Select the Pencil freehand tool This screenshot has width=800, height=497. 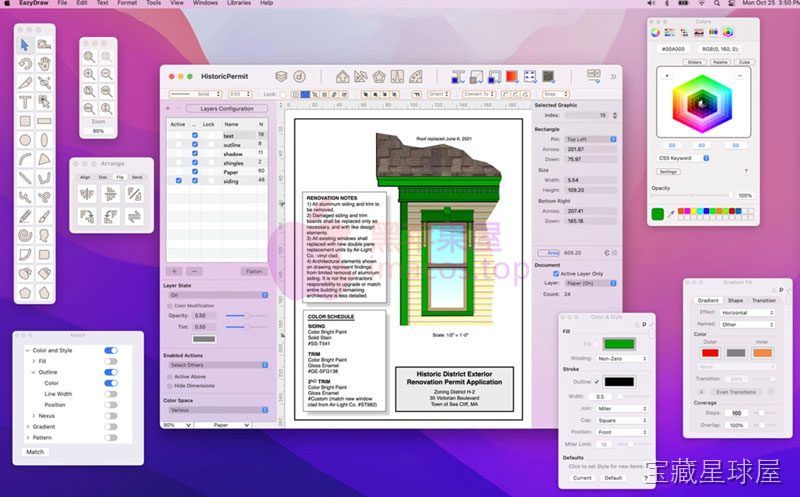pyautogui.click(x=25, y=216)
